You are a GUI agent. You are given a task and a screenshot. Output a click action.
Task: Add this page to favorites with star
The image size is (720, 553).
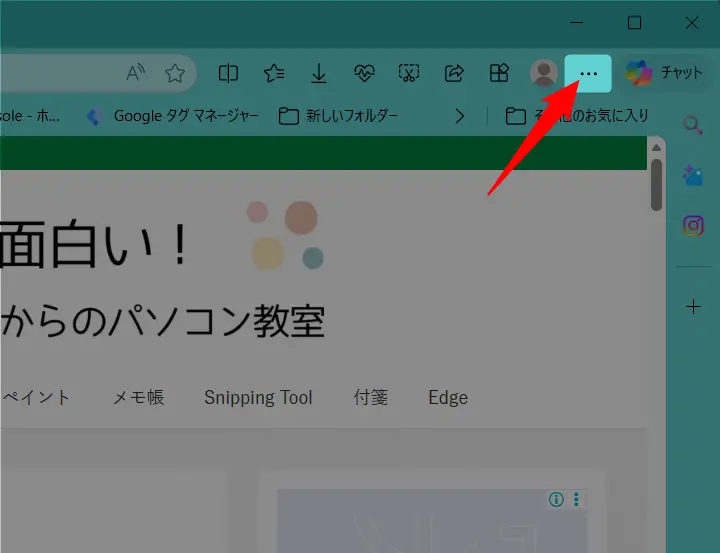point(175,73)
